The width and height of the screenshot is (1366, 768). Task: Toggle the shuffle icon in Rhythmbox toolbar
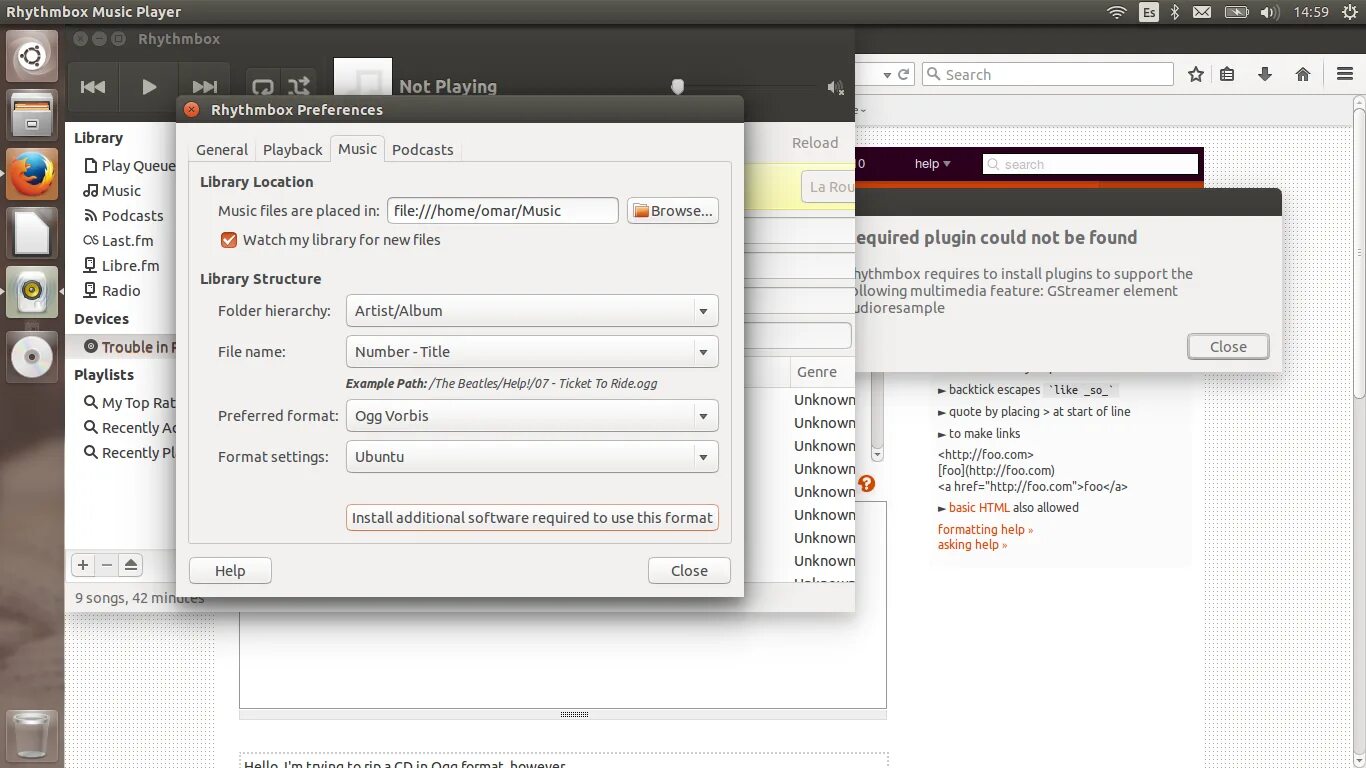(299, 87)
